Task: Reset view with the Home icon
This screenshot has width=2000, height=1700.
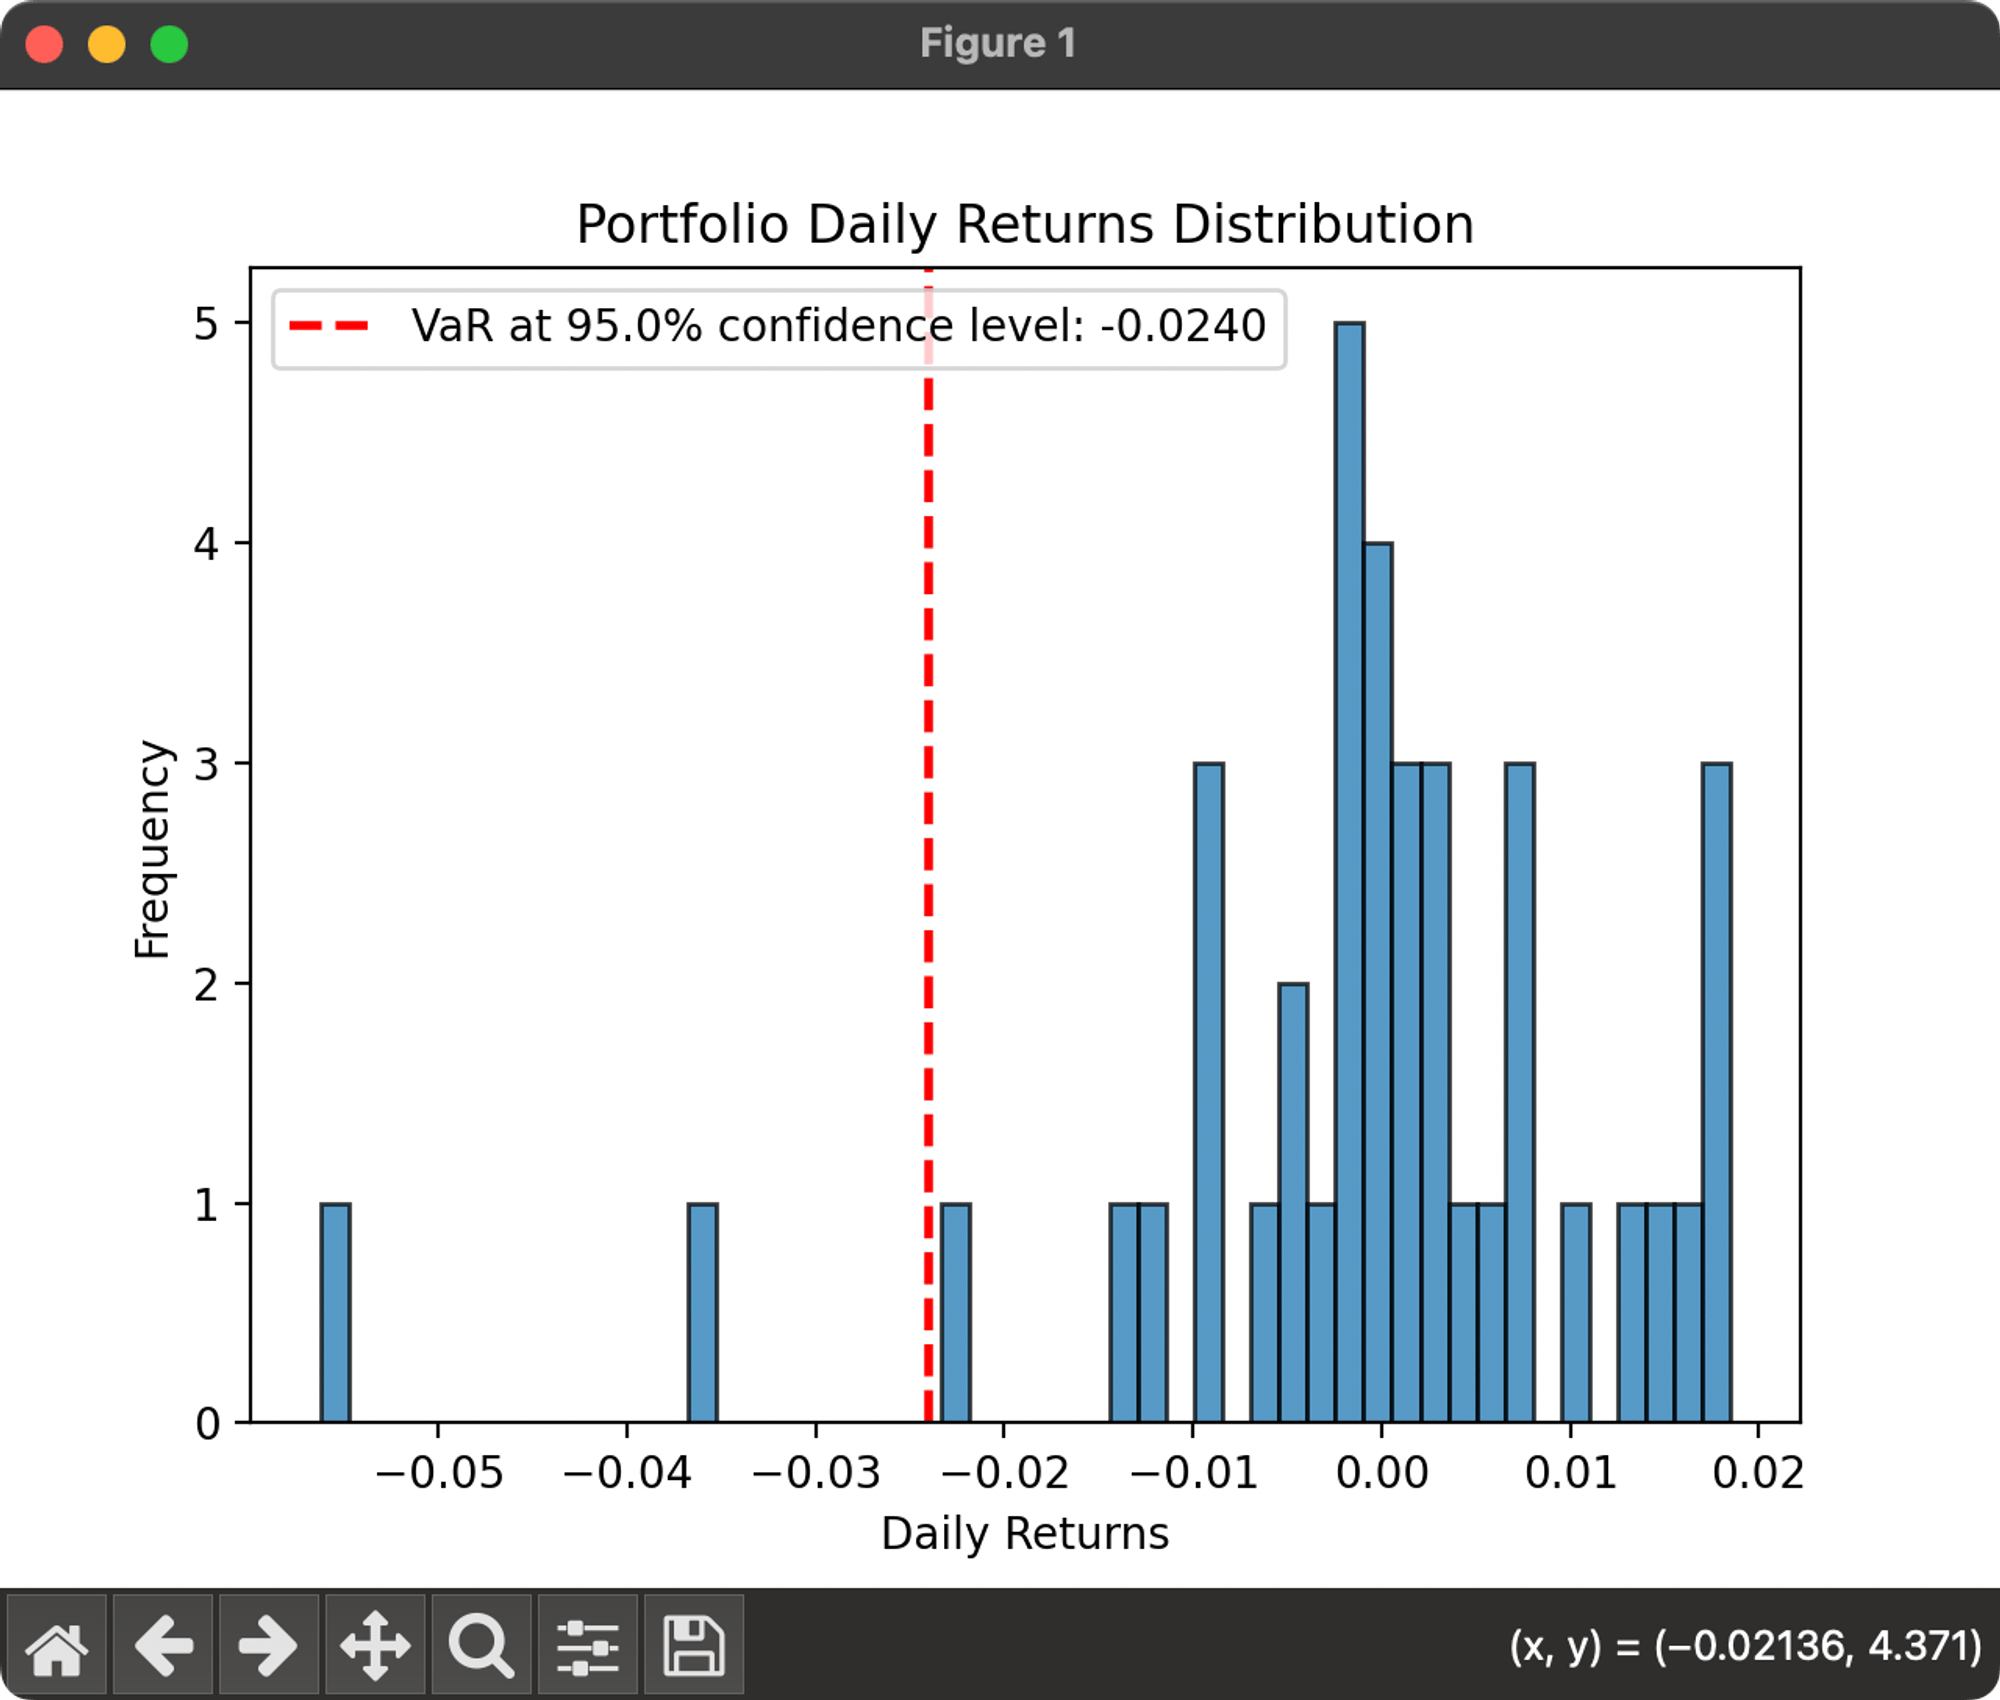Action: click(57, 1645)
